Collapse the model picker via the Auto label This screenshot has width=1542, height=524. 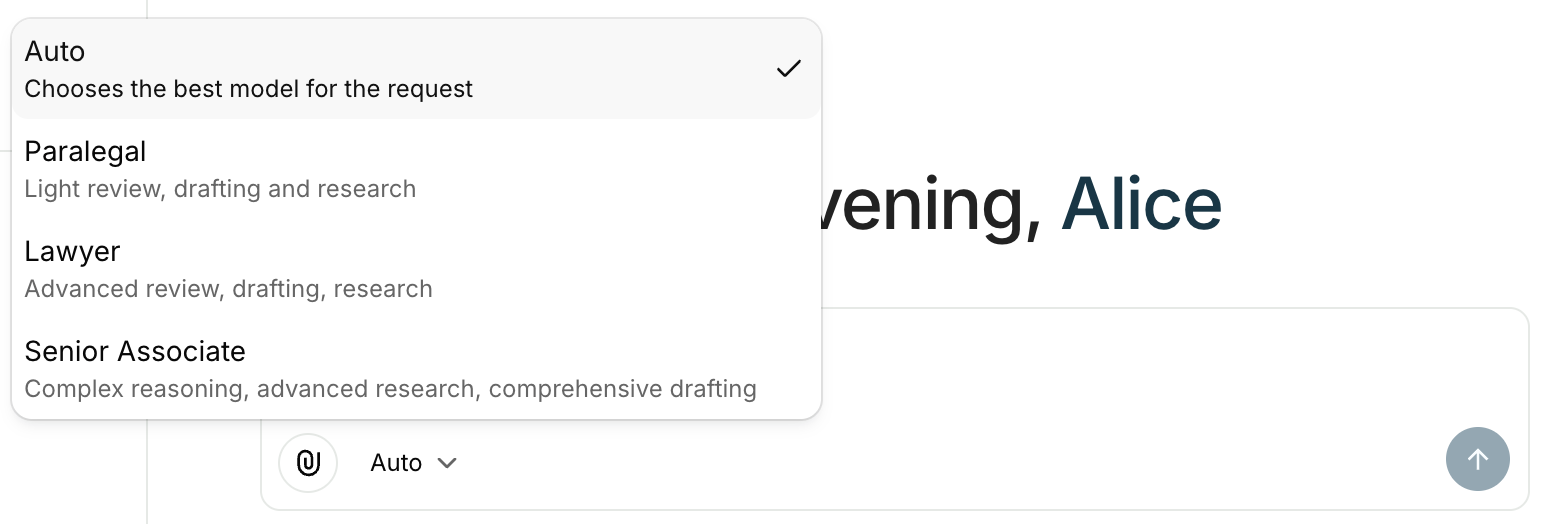tap(396, 463)
